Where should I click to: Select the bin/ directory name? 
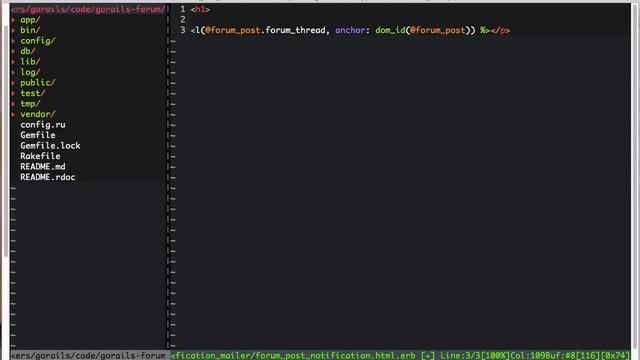click(30, 30)
